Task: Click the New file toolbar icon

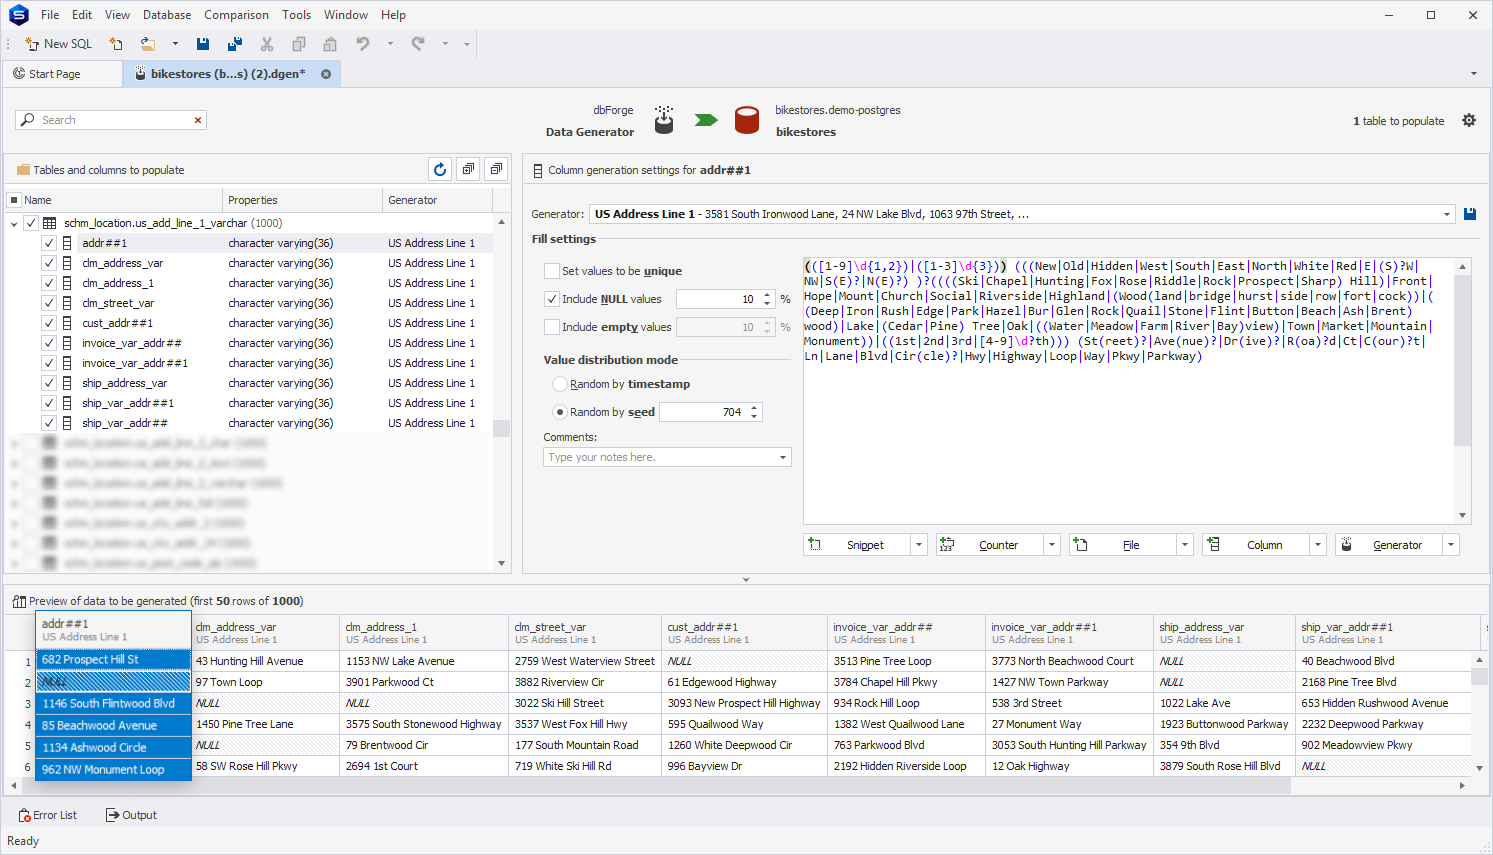Action: 116,44
